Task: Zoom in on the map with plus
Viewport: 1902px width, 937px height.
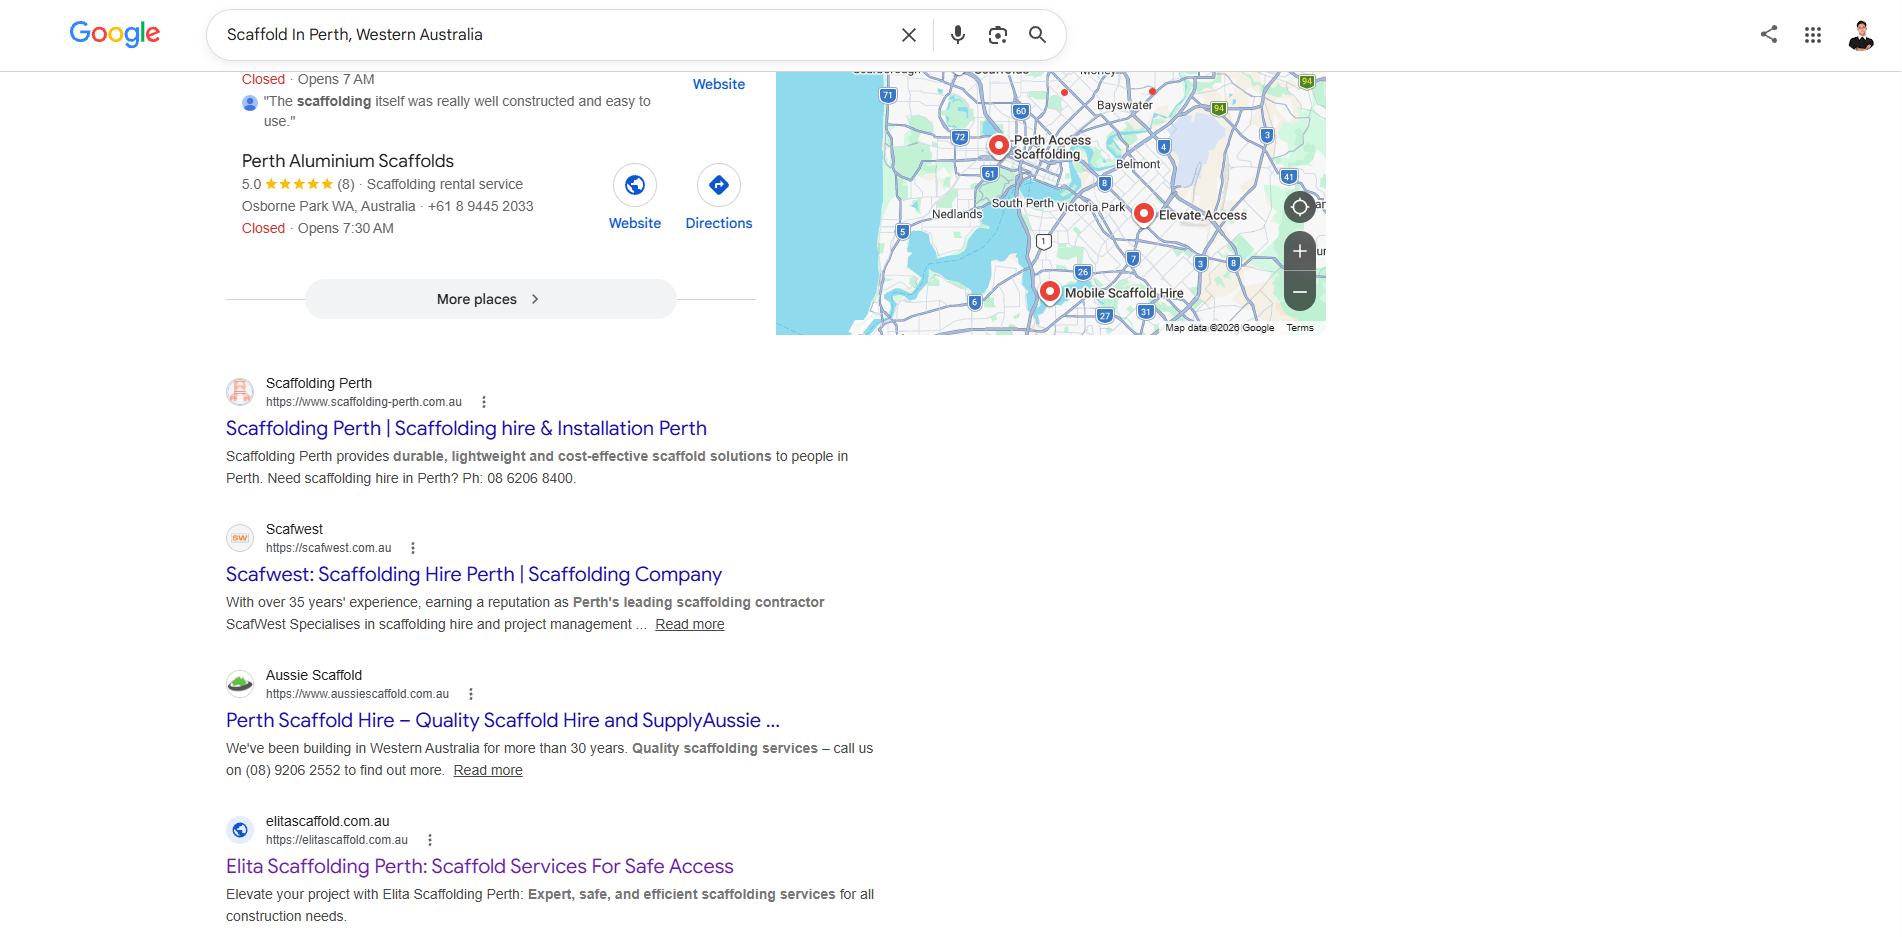Action: click(1300, 251)
